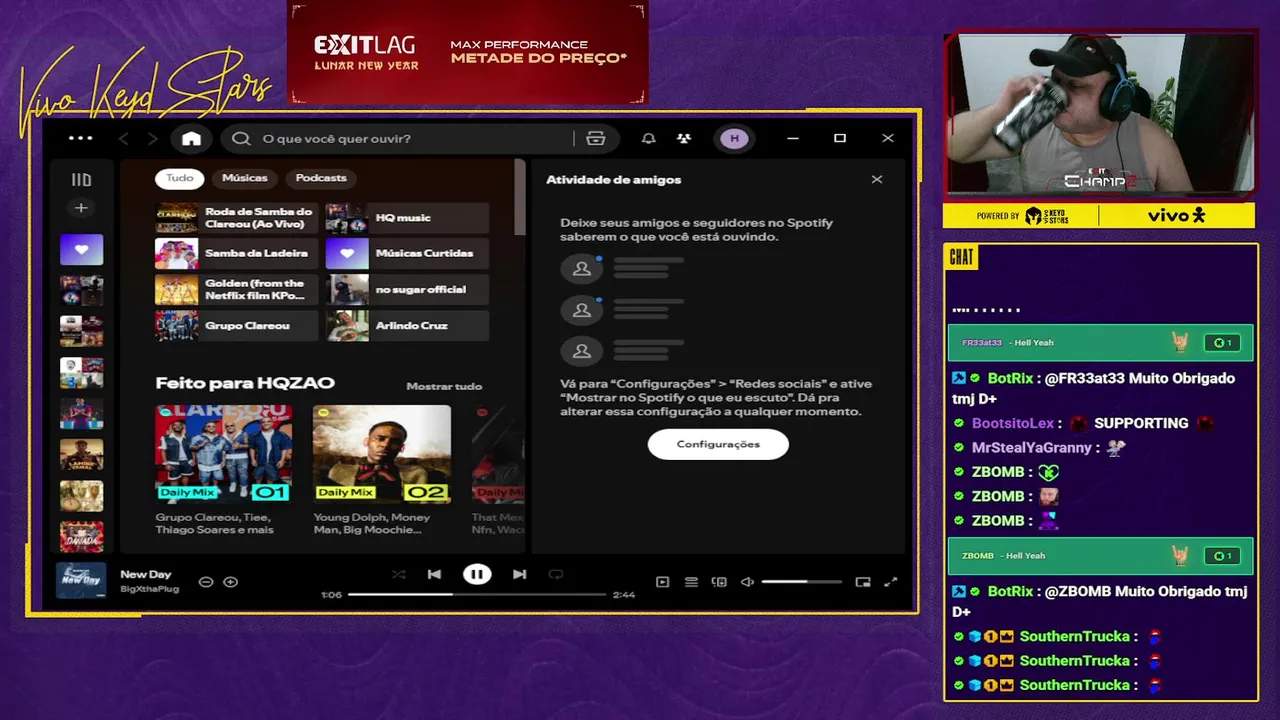Open Liked Songs heart in sidebar
This screenshot has width=1280, height=720.
tap(81, 249)
